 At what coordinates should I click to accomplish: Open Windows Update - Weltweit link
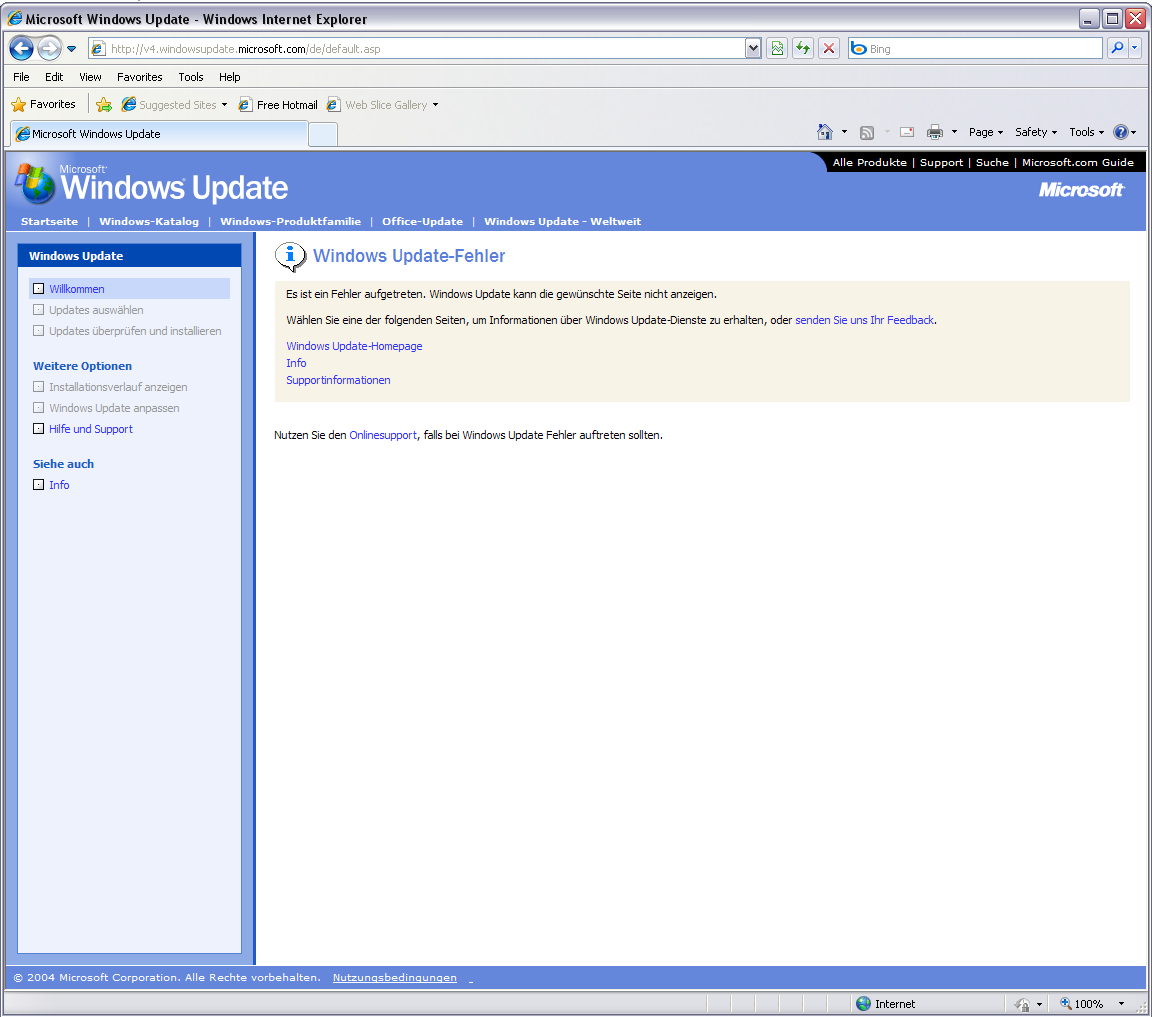[562, 221]
